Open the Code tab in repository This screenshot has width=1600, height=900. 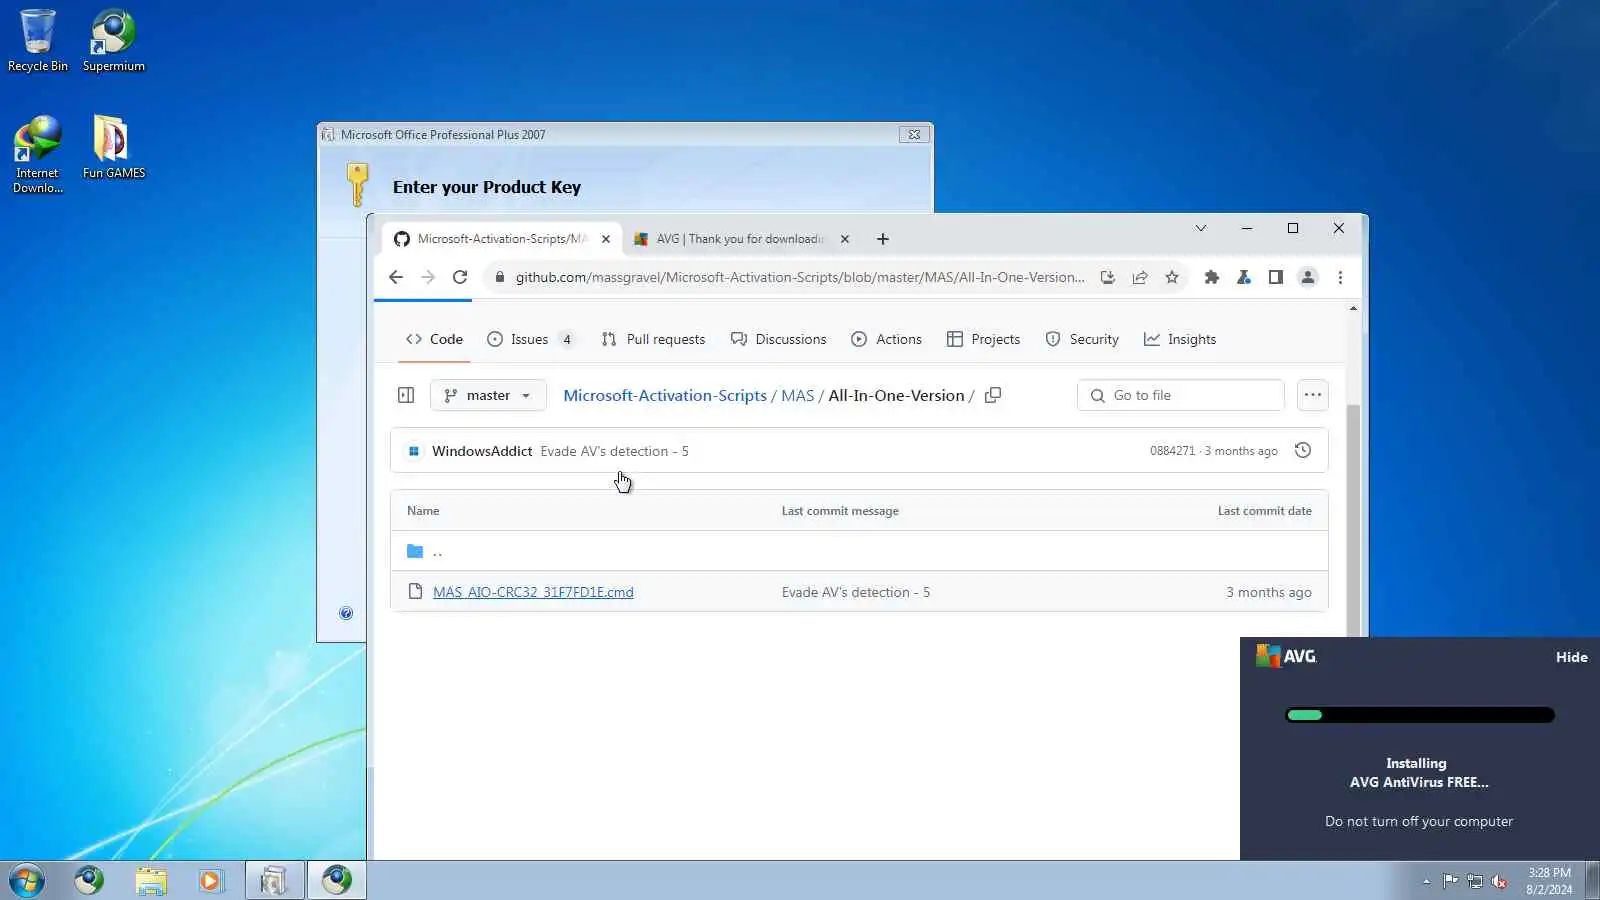tap(434, 339)
